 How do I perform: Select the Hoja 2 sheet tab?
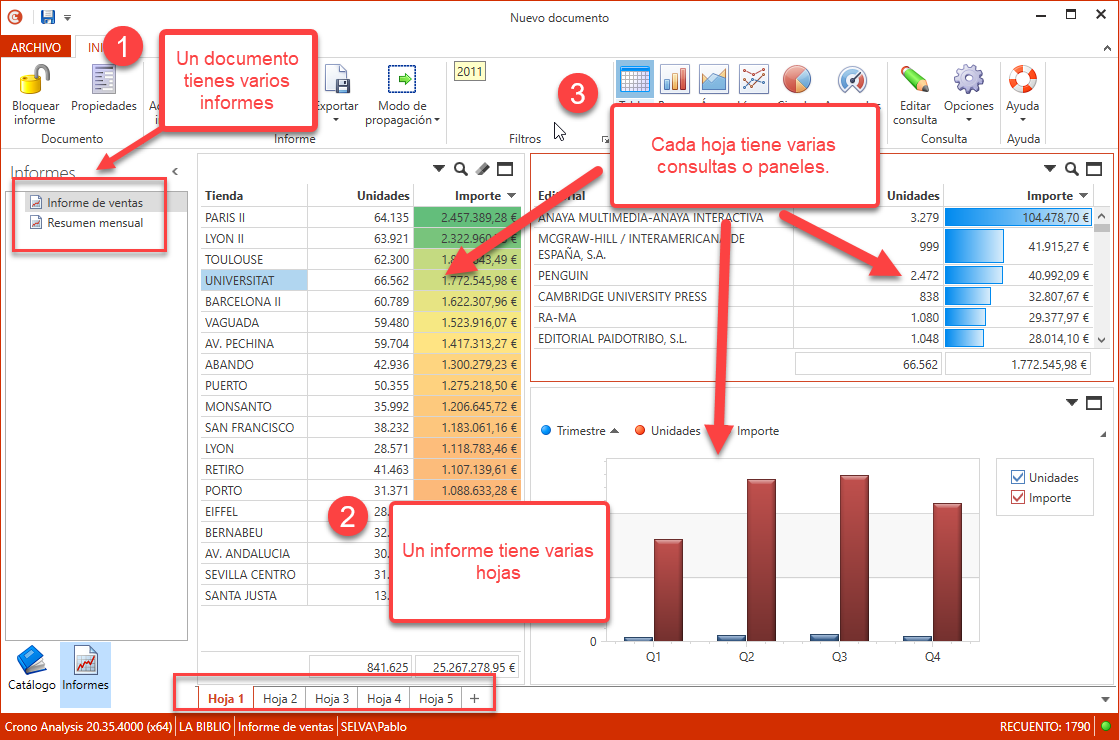(278, 697)
